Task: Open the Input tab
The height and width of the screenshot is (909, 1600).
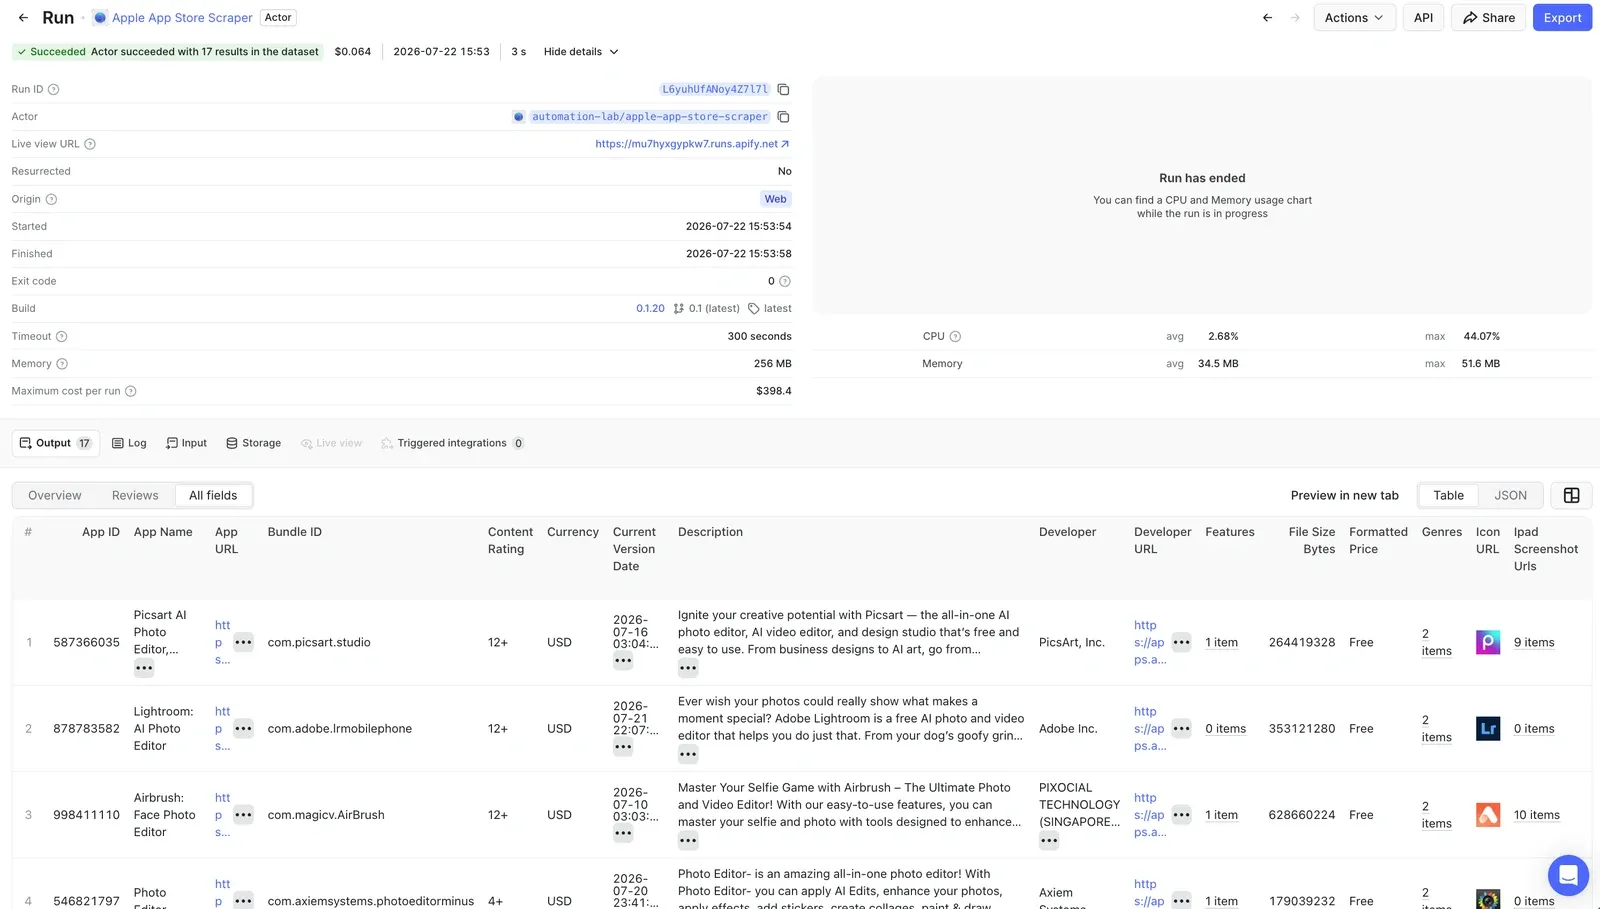Action: pyautogui.click(x=187, y=443)
